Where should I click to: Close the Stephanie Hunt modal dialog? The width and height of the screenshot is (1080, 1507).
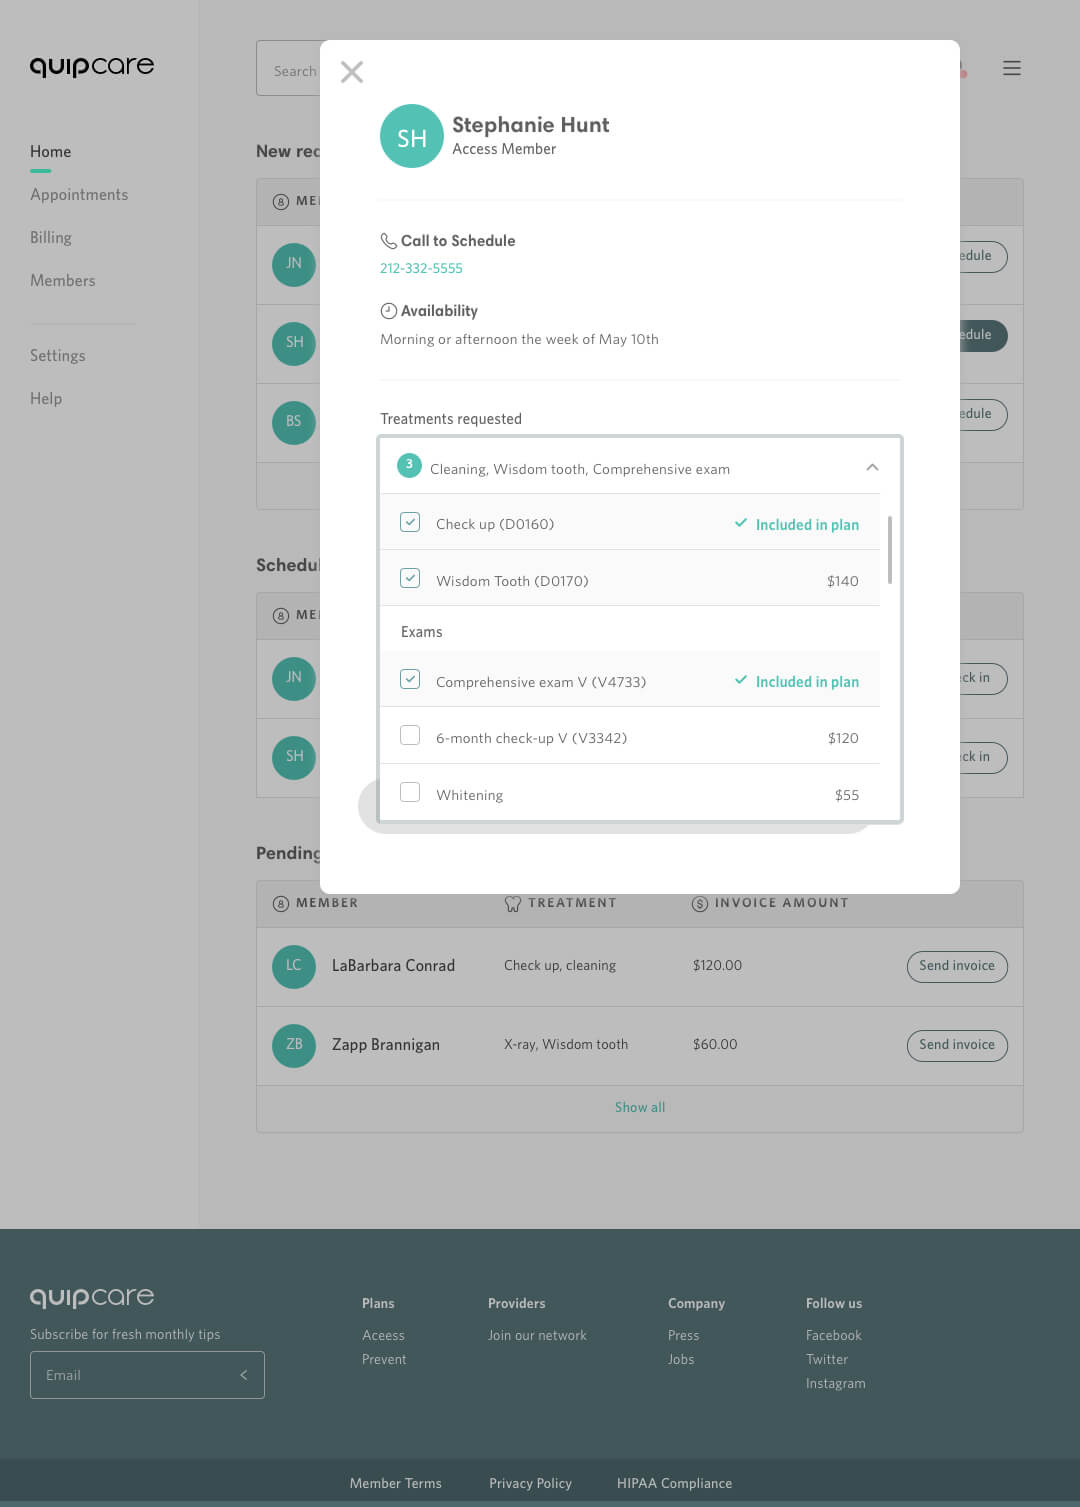(x=352, y=72)
